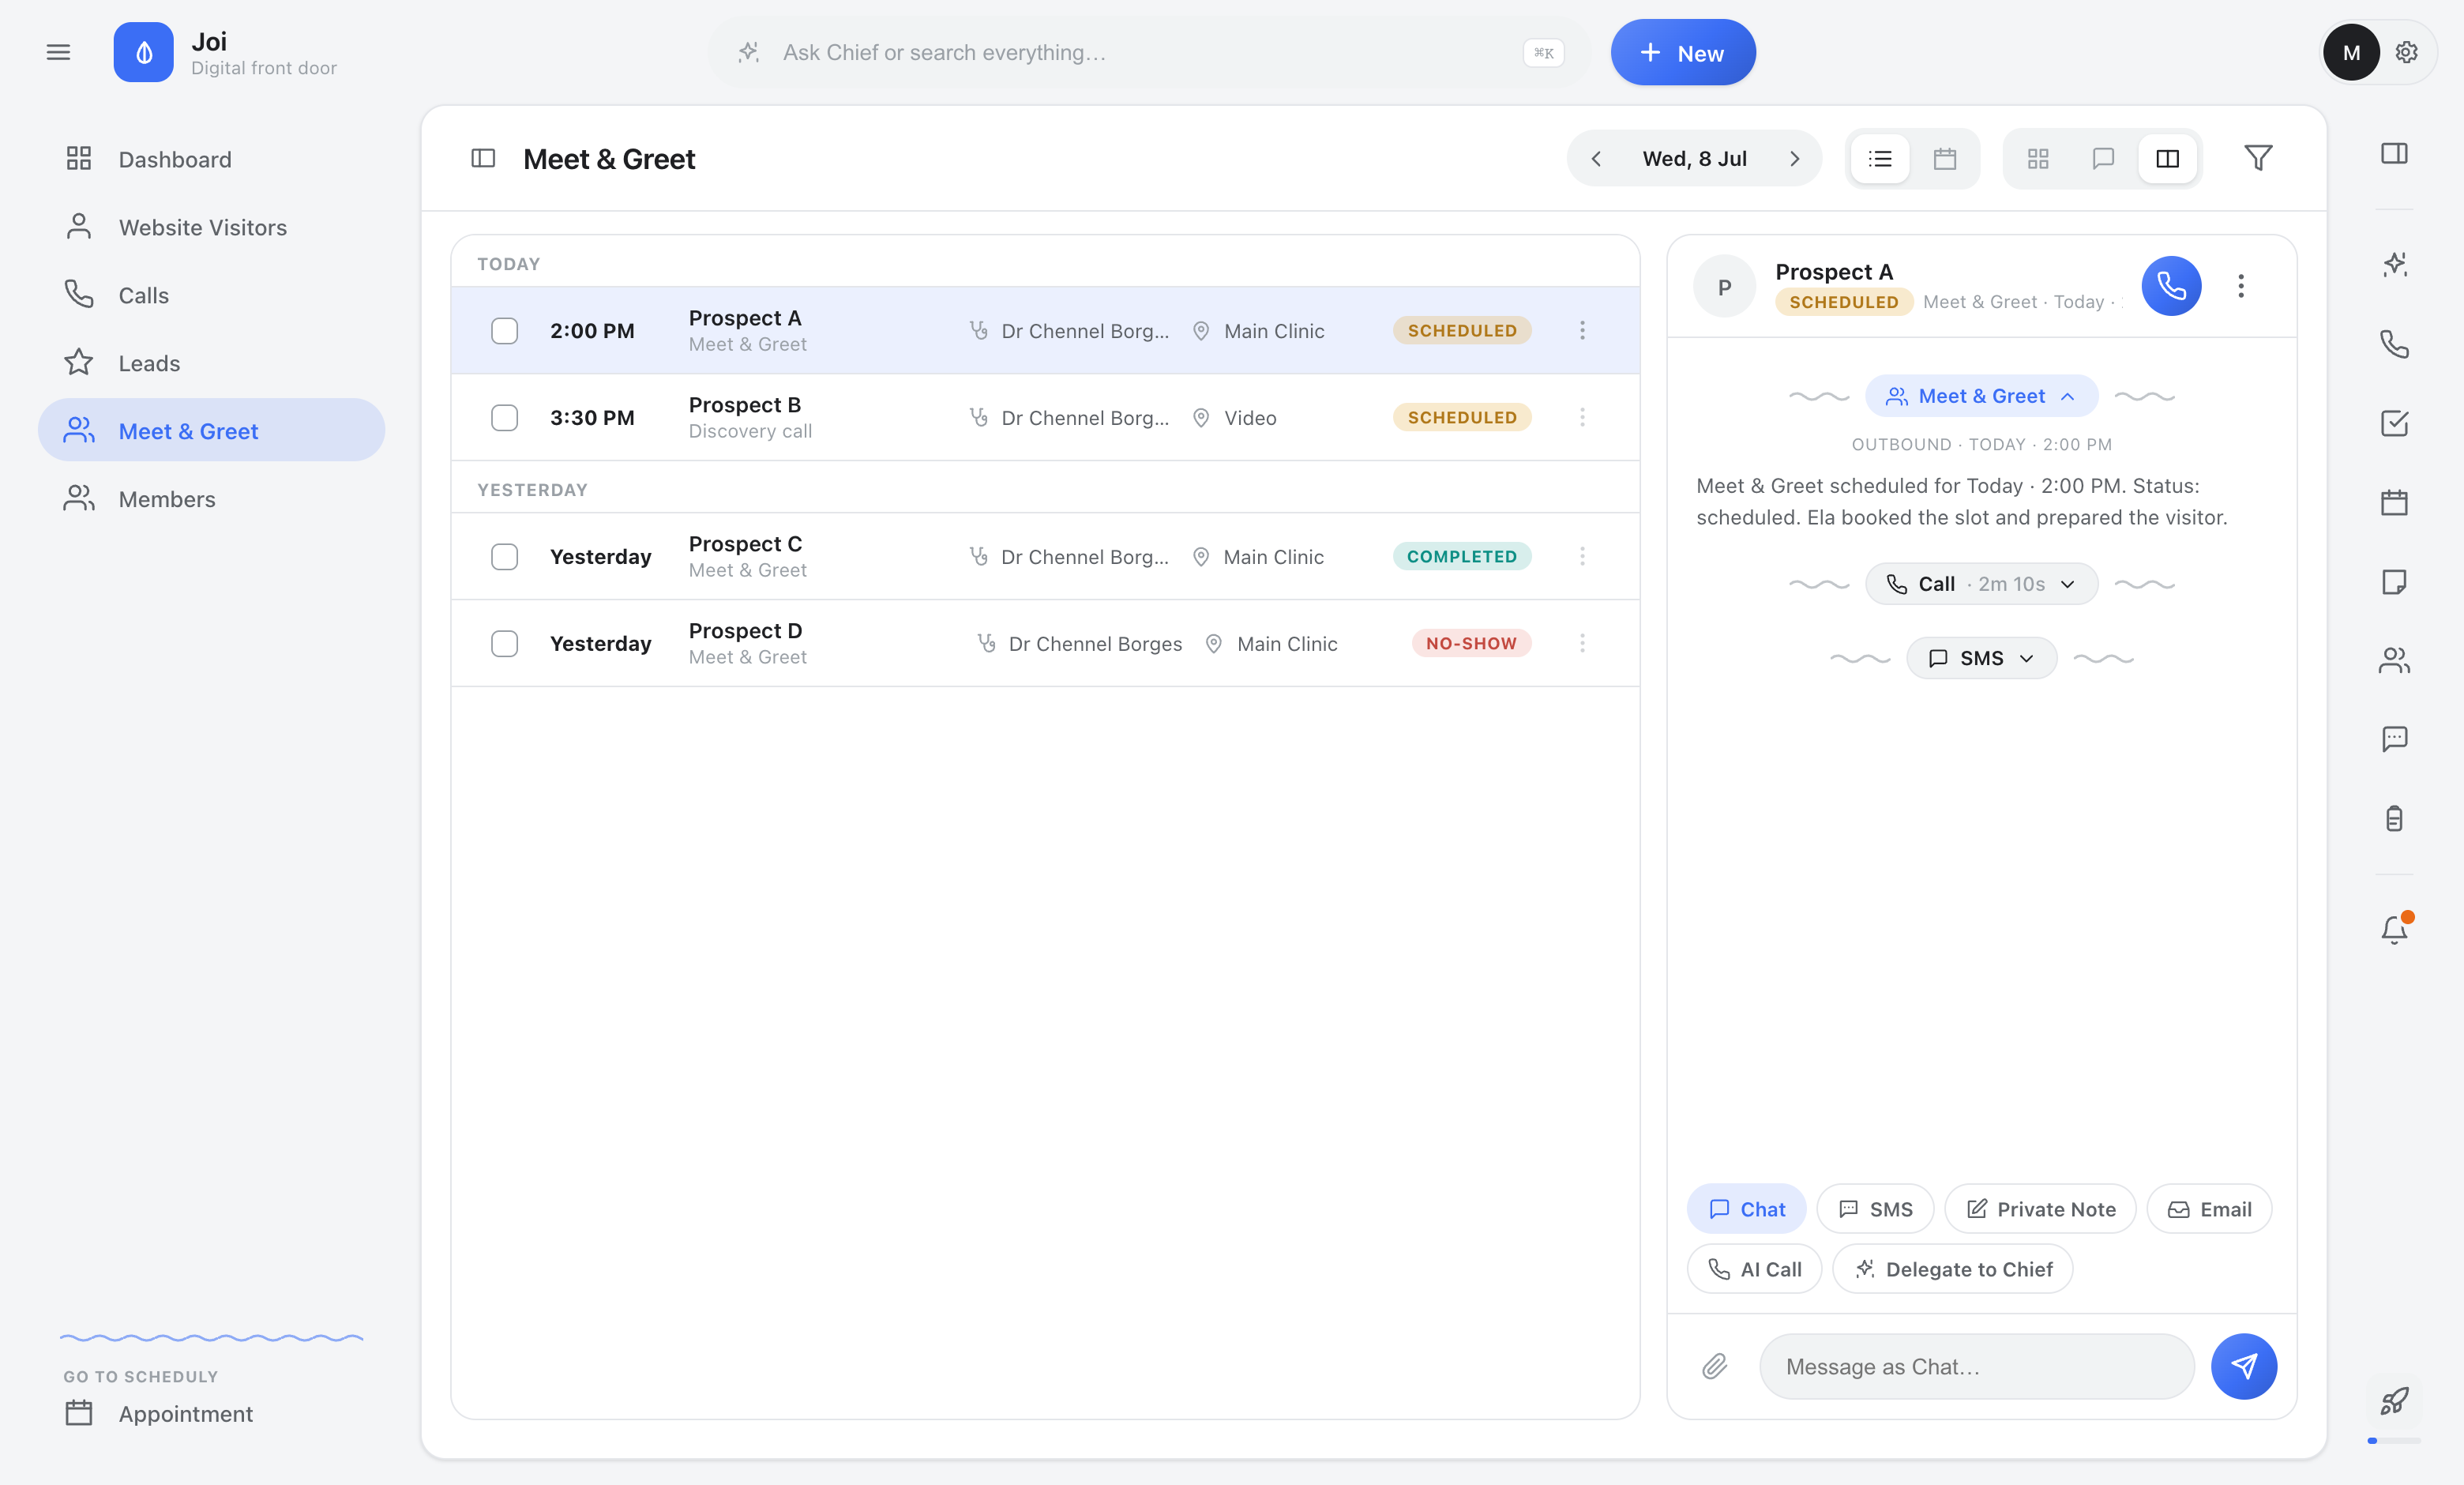Viewport: 2464px width, 1485px height.
Task: Open Meet & Greet in sidebar
Action: [x=211, y=431]
